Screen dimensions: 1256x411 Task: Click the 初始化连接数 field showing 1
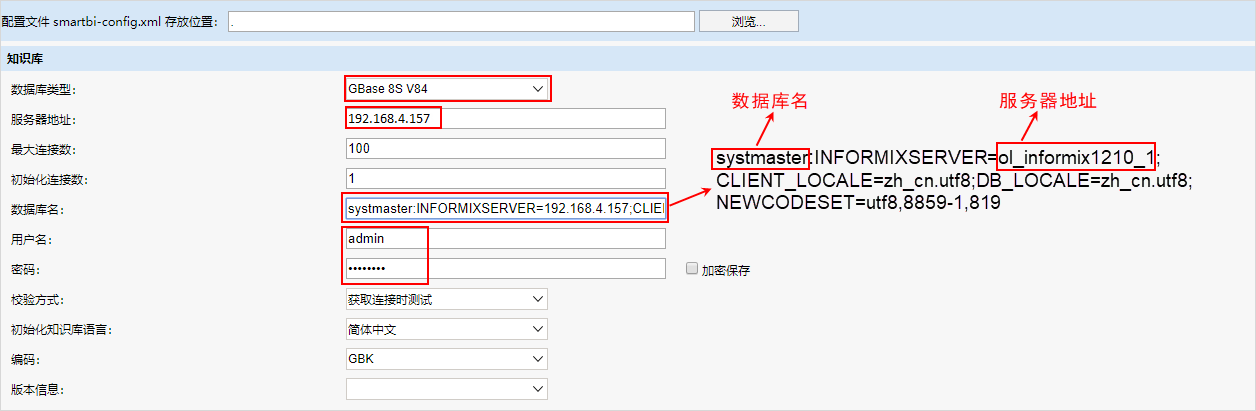click(x=505, y=179)
